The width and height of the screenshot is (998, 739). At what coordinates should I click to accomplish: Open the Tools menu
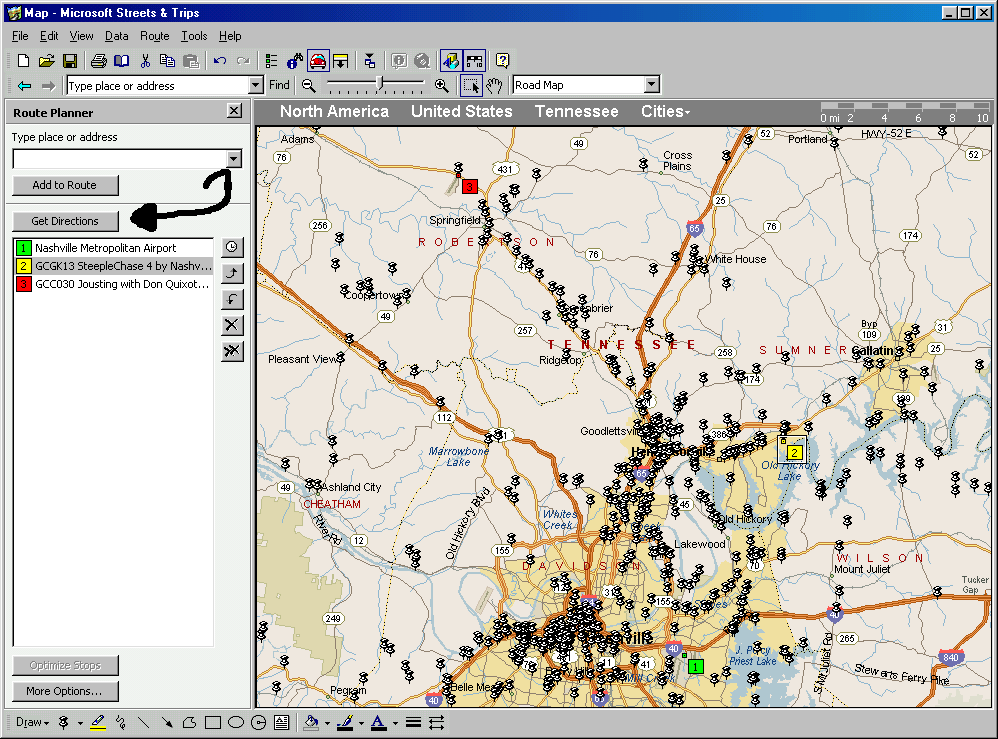194,36
